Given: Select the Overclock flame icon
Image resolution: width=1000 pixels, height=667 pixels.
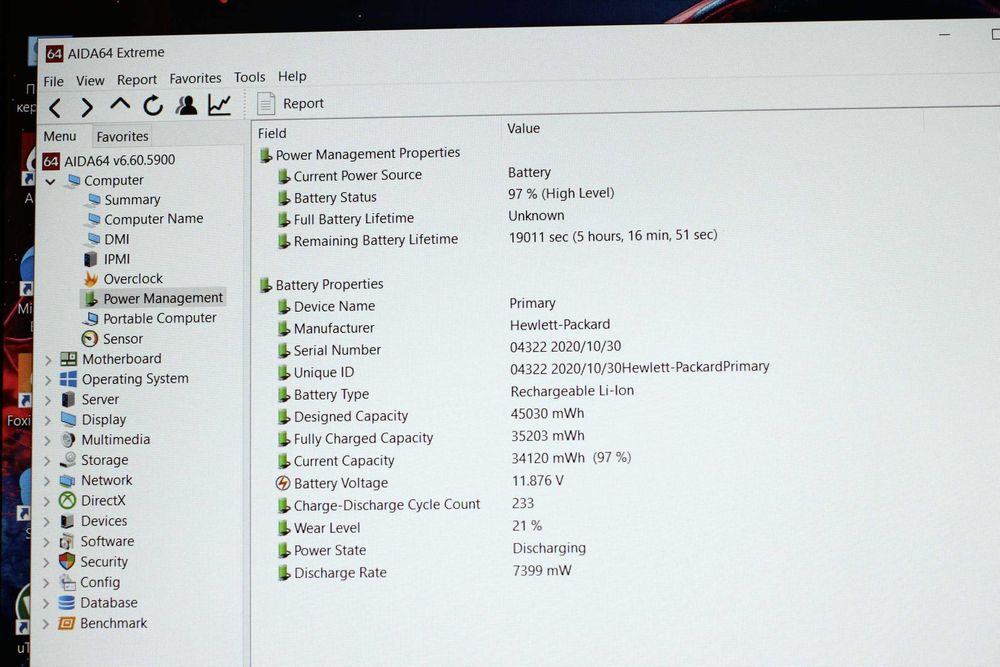Looking at the screenshot, I should click(x=91, y=279).
